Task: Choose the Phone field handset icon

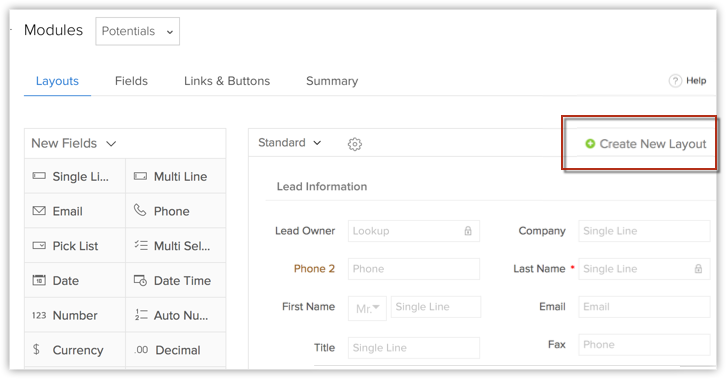Action: tap(140, 211)
